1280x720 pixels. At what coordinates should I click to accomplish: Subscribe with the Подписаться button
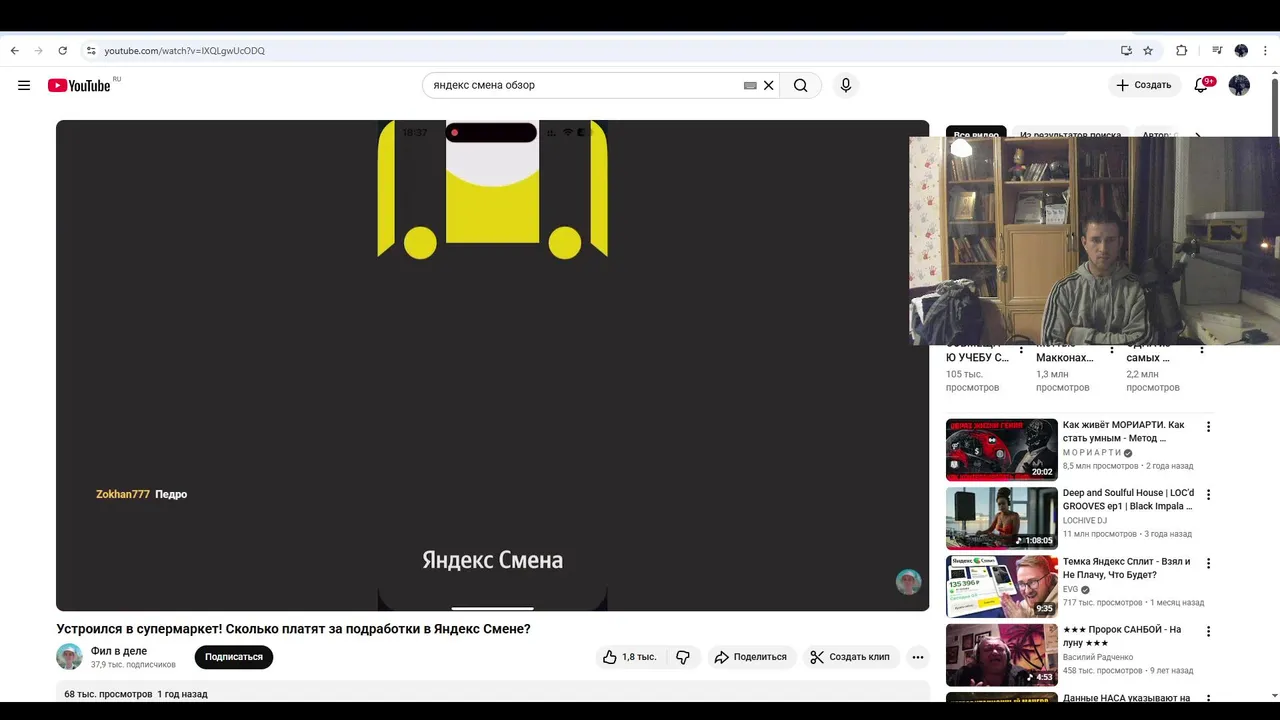coord(234,657)
